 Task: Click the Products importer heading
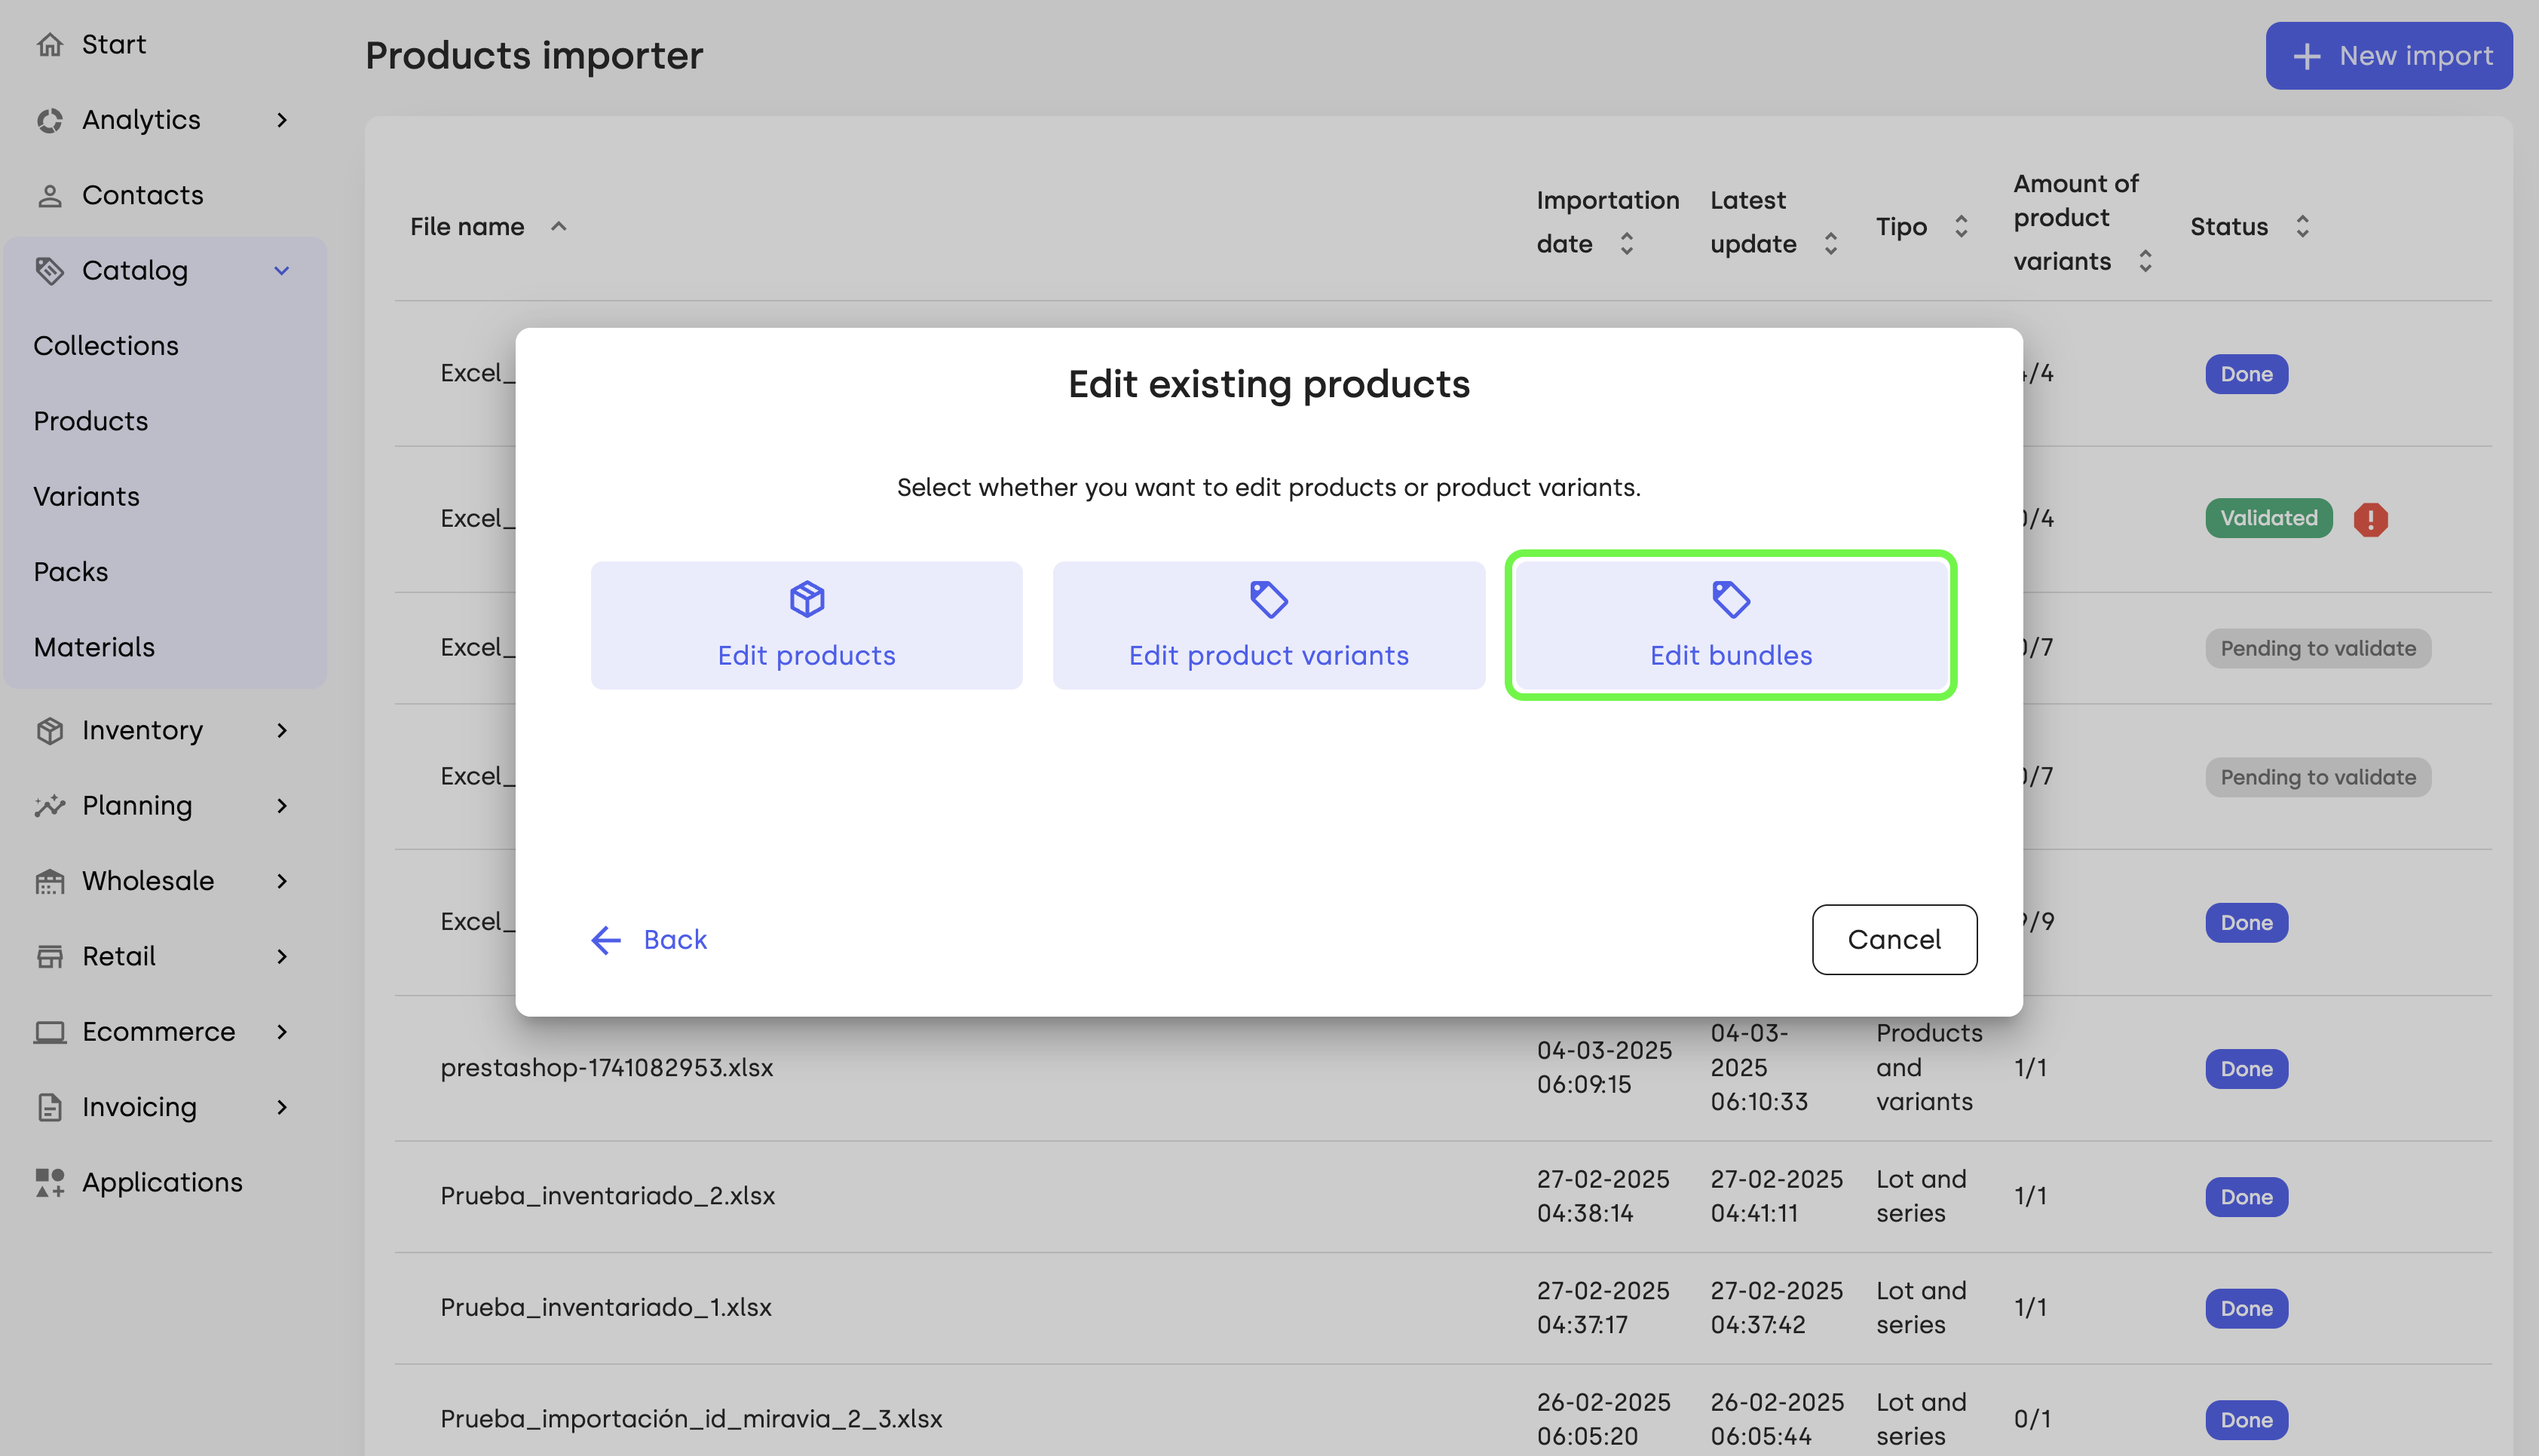pyautogui.click(x=534, y=56)
